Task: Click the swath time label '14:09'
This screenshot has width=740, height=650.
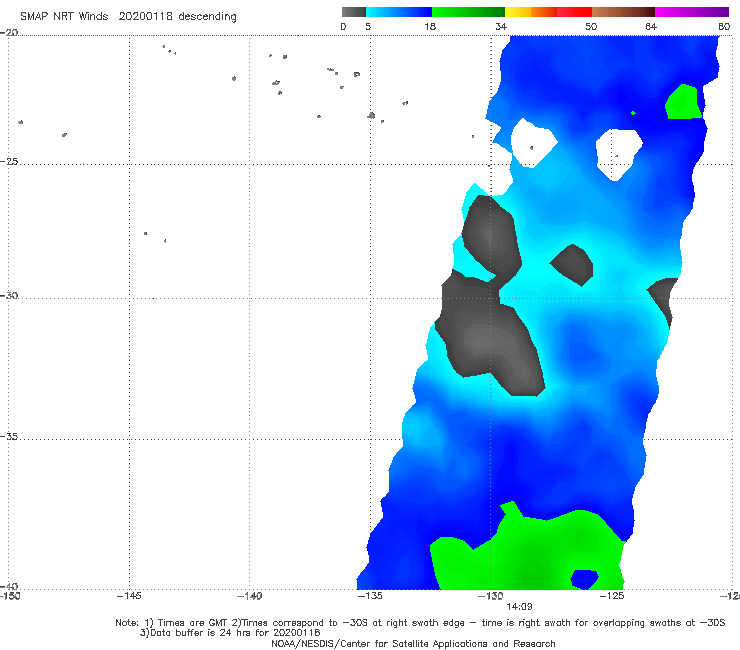Action: pos(519,607)
